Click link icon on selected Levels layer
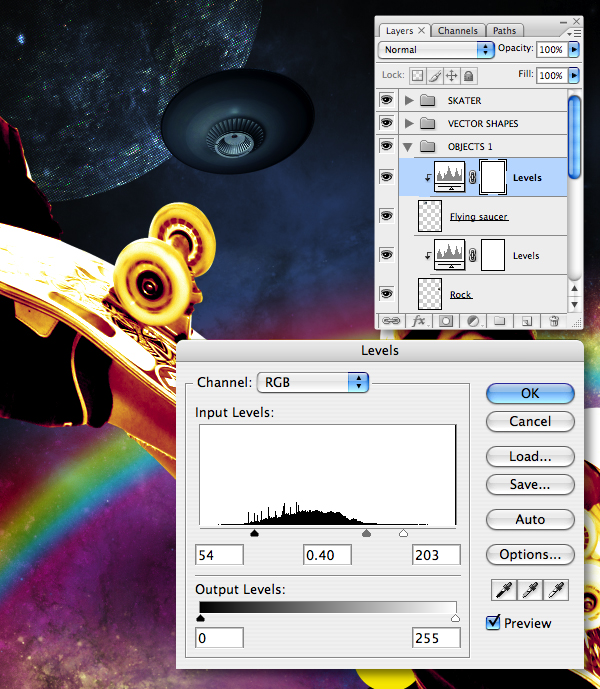Screen dimensions: 600x689 (473, 177)
